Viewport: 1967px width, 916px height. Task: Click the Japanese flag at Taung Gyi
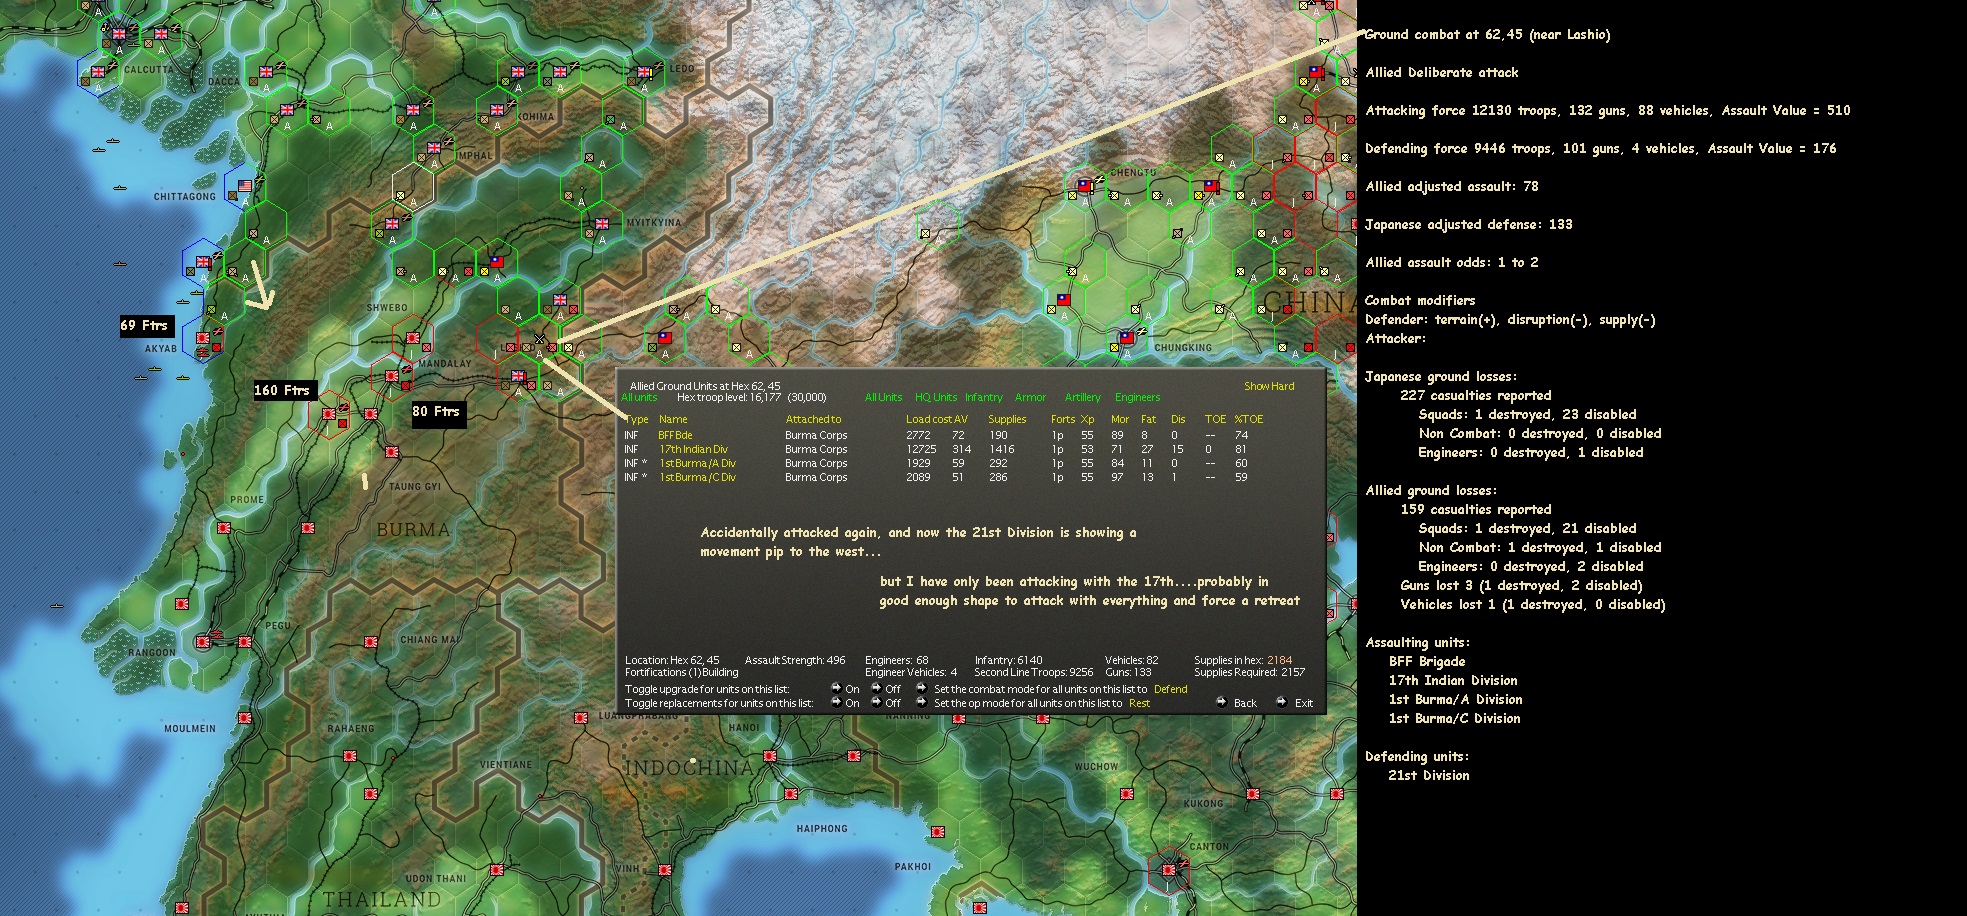[x=393, y=453]
